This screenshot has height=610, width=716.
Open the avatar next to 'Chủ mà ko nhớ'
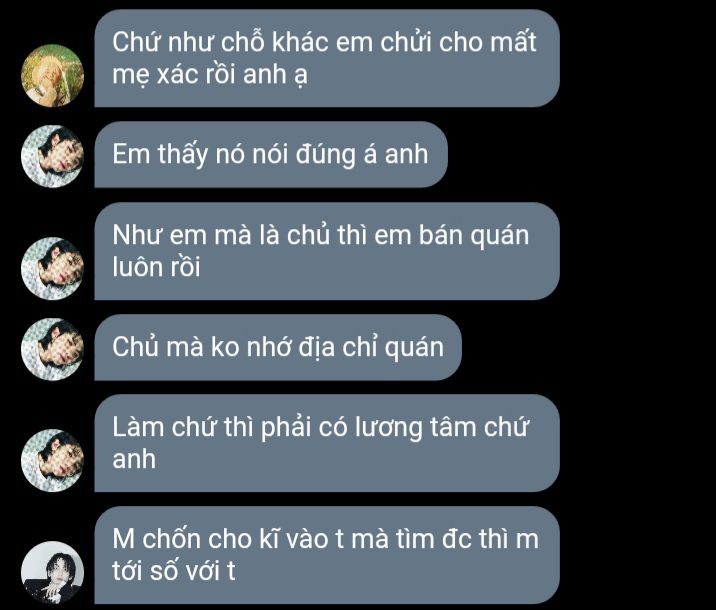[x=53, y=349]
